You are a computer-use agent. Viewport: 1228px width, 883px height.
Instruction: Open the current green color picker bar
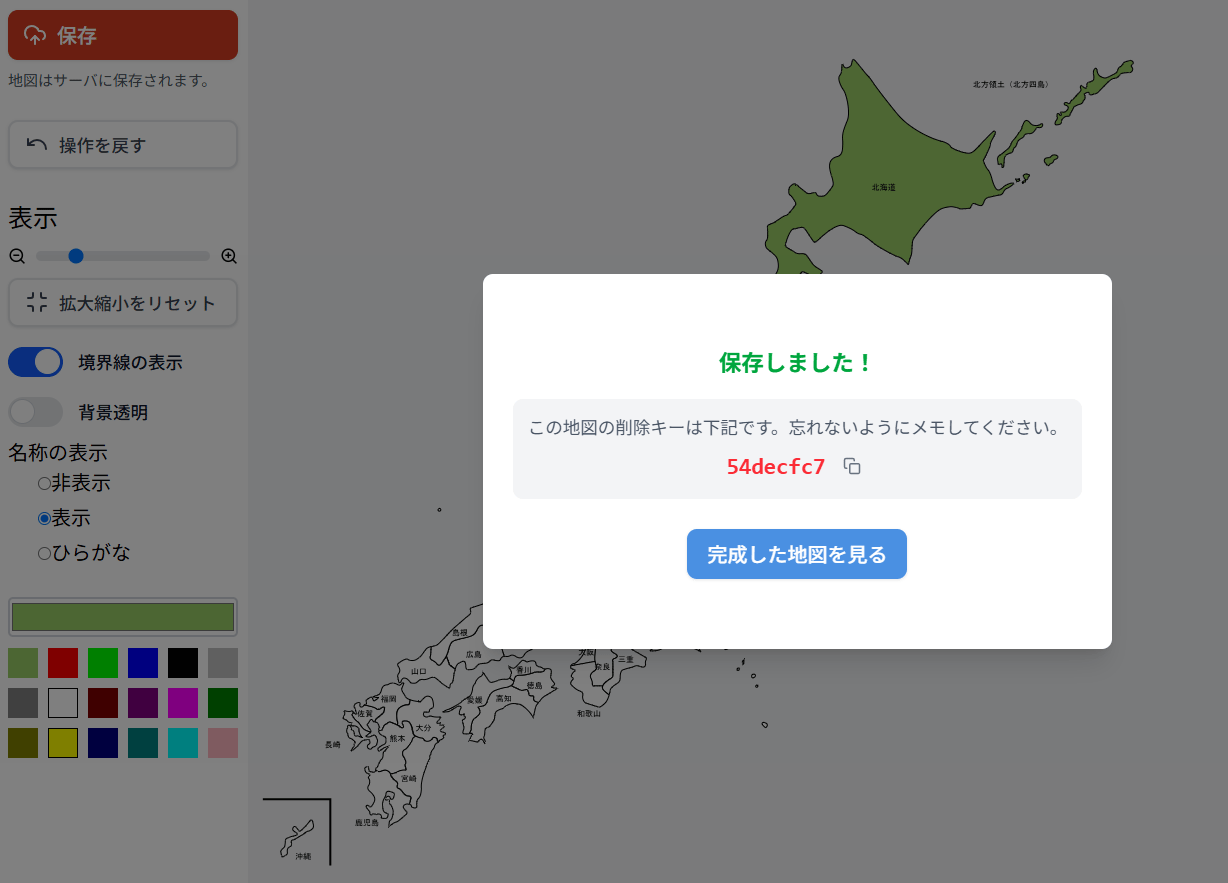click(x=122, y=617)
